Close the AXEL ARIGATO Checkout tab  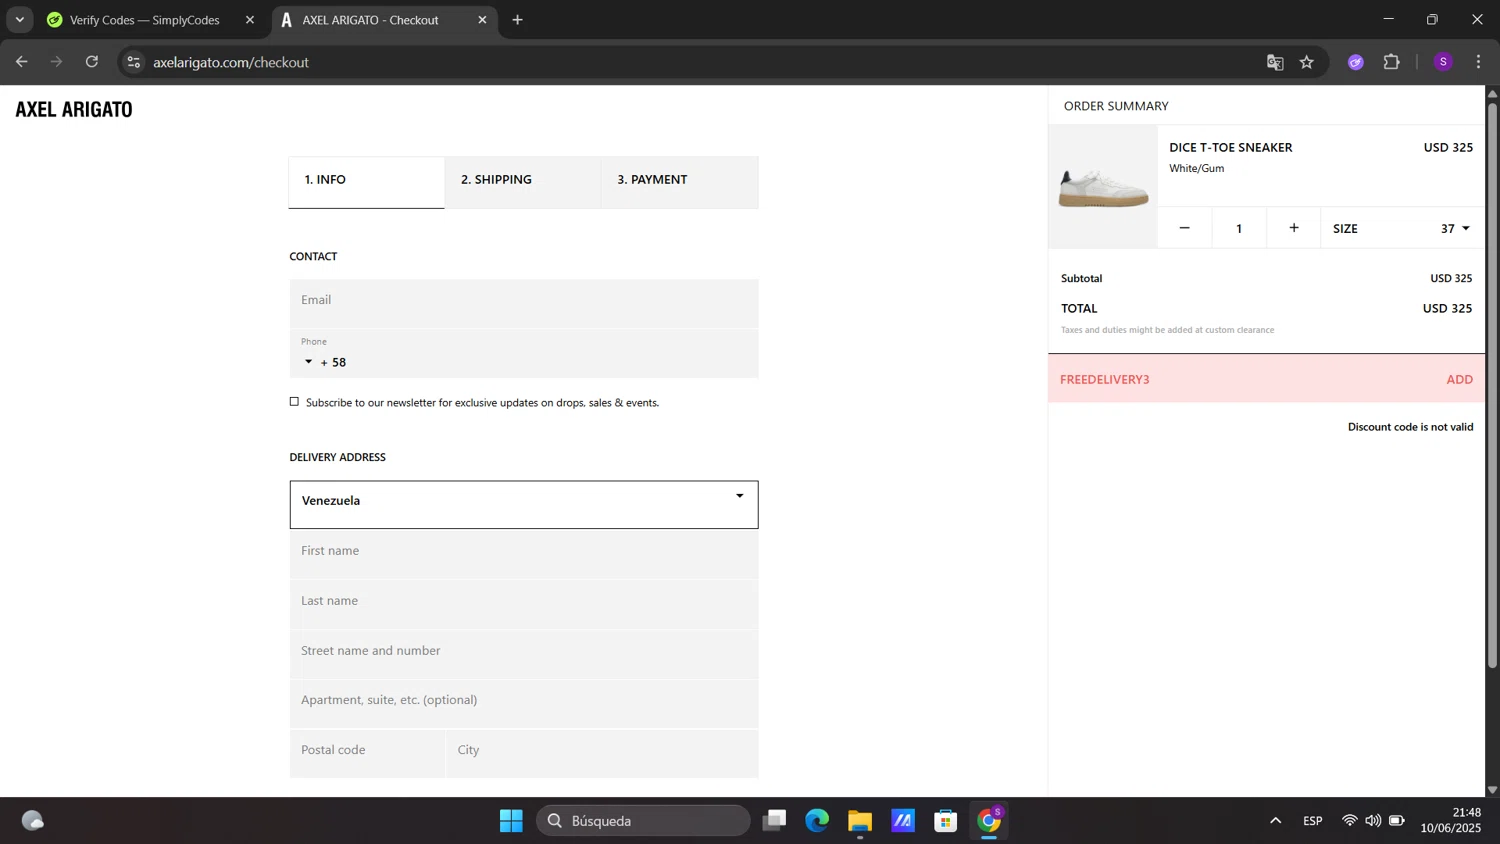pos(482,20)
